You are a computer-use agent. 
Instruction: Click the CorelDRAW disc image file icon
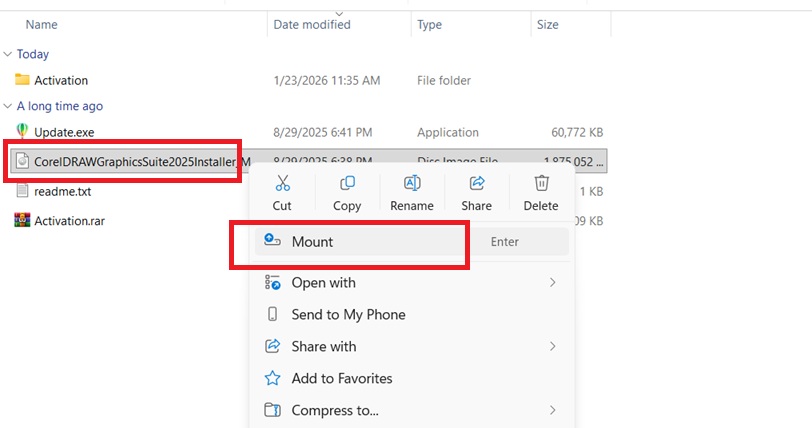pyautogui.click(x=22, y=161)
